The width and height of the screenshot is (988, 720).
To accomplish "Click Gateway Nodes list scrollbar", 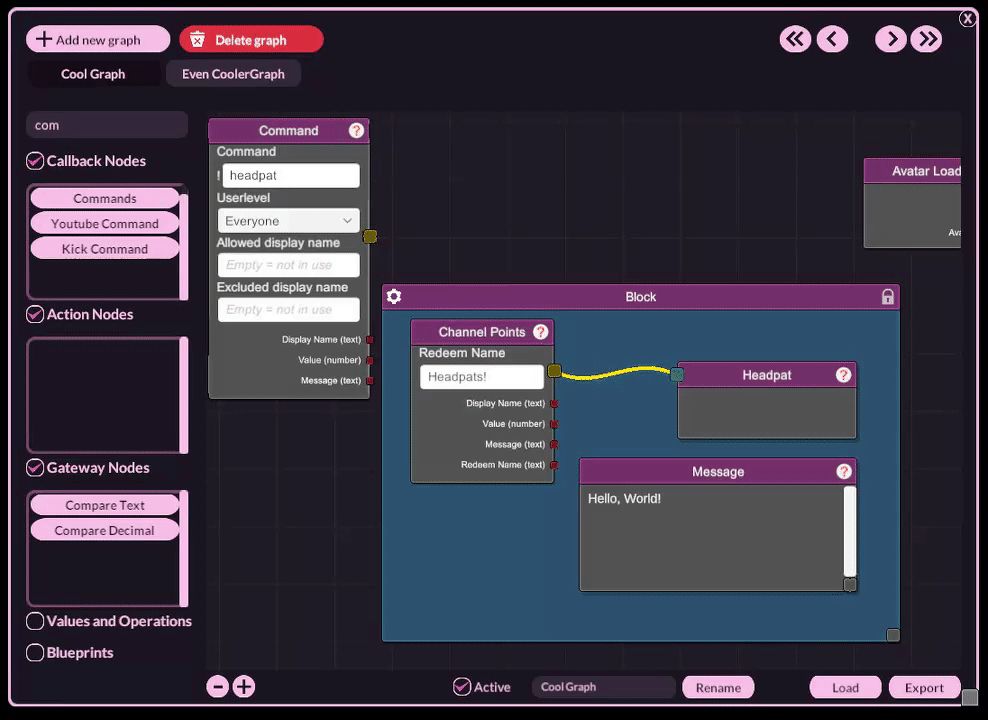I will click(x=184, y=548).
